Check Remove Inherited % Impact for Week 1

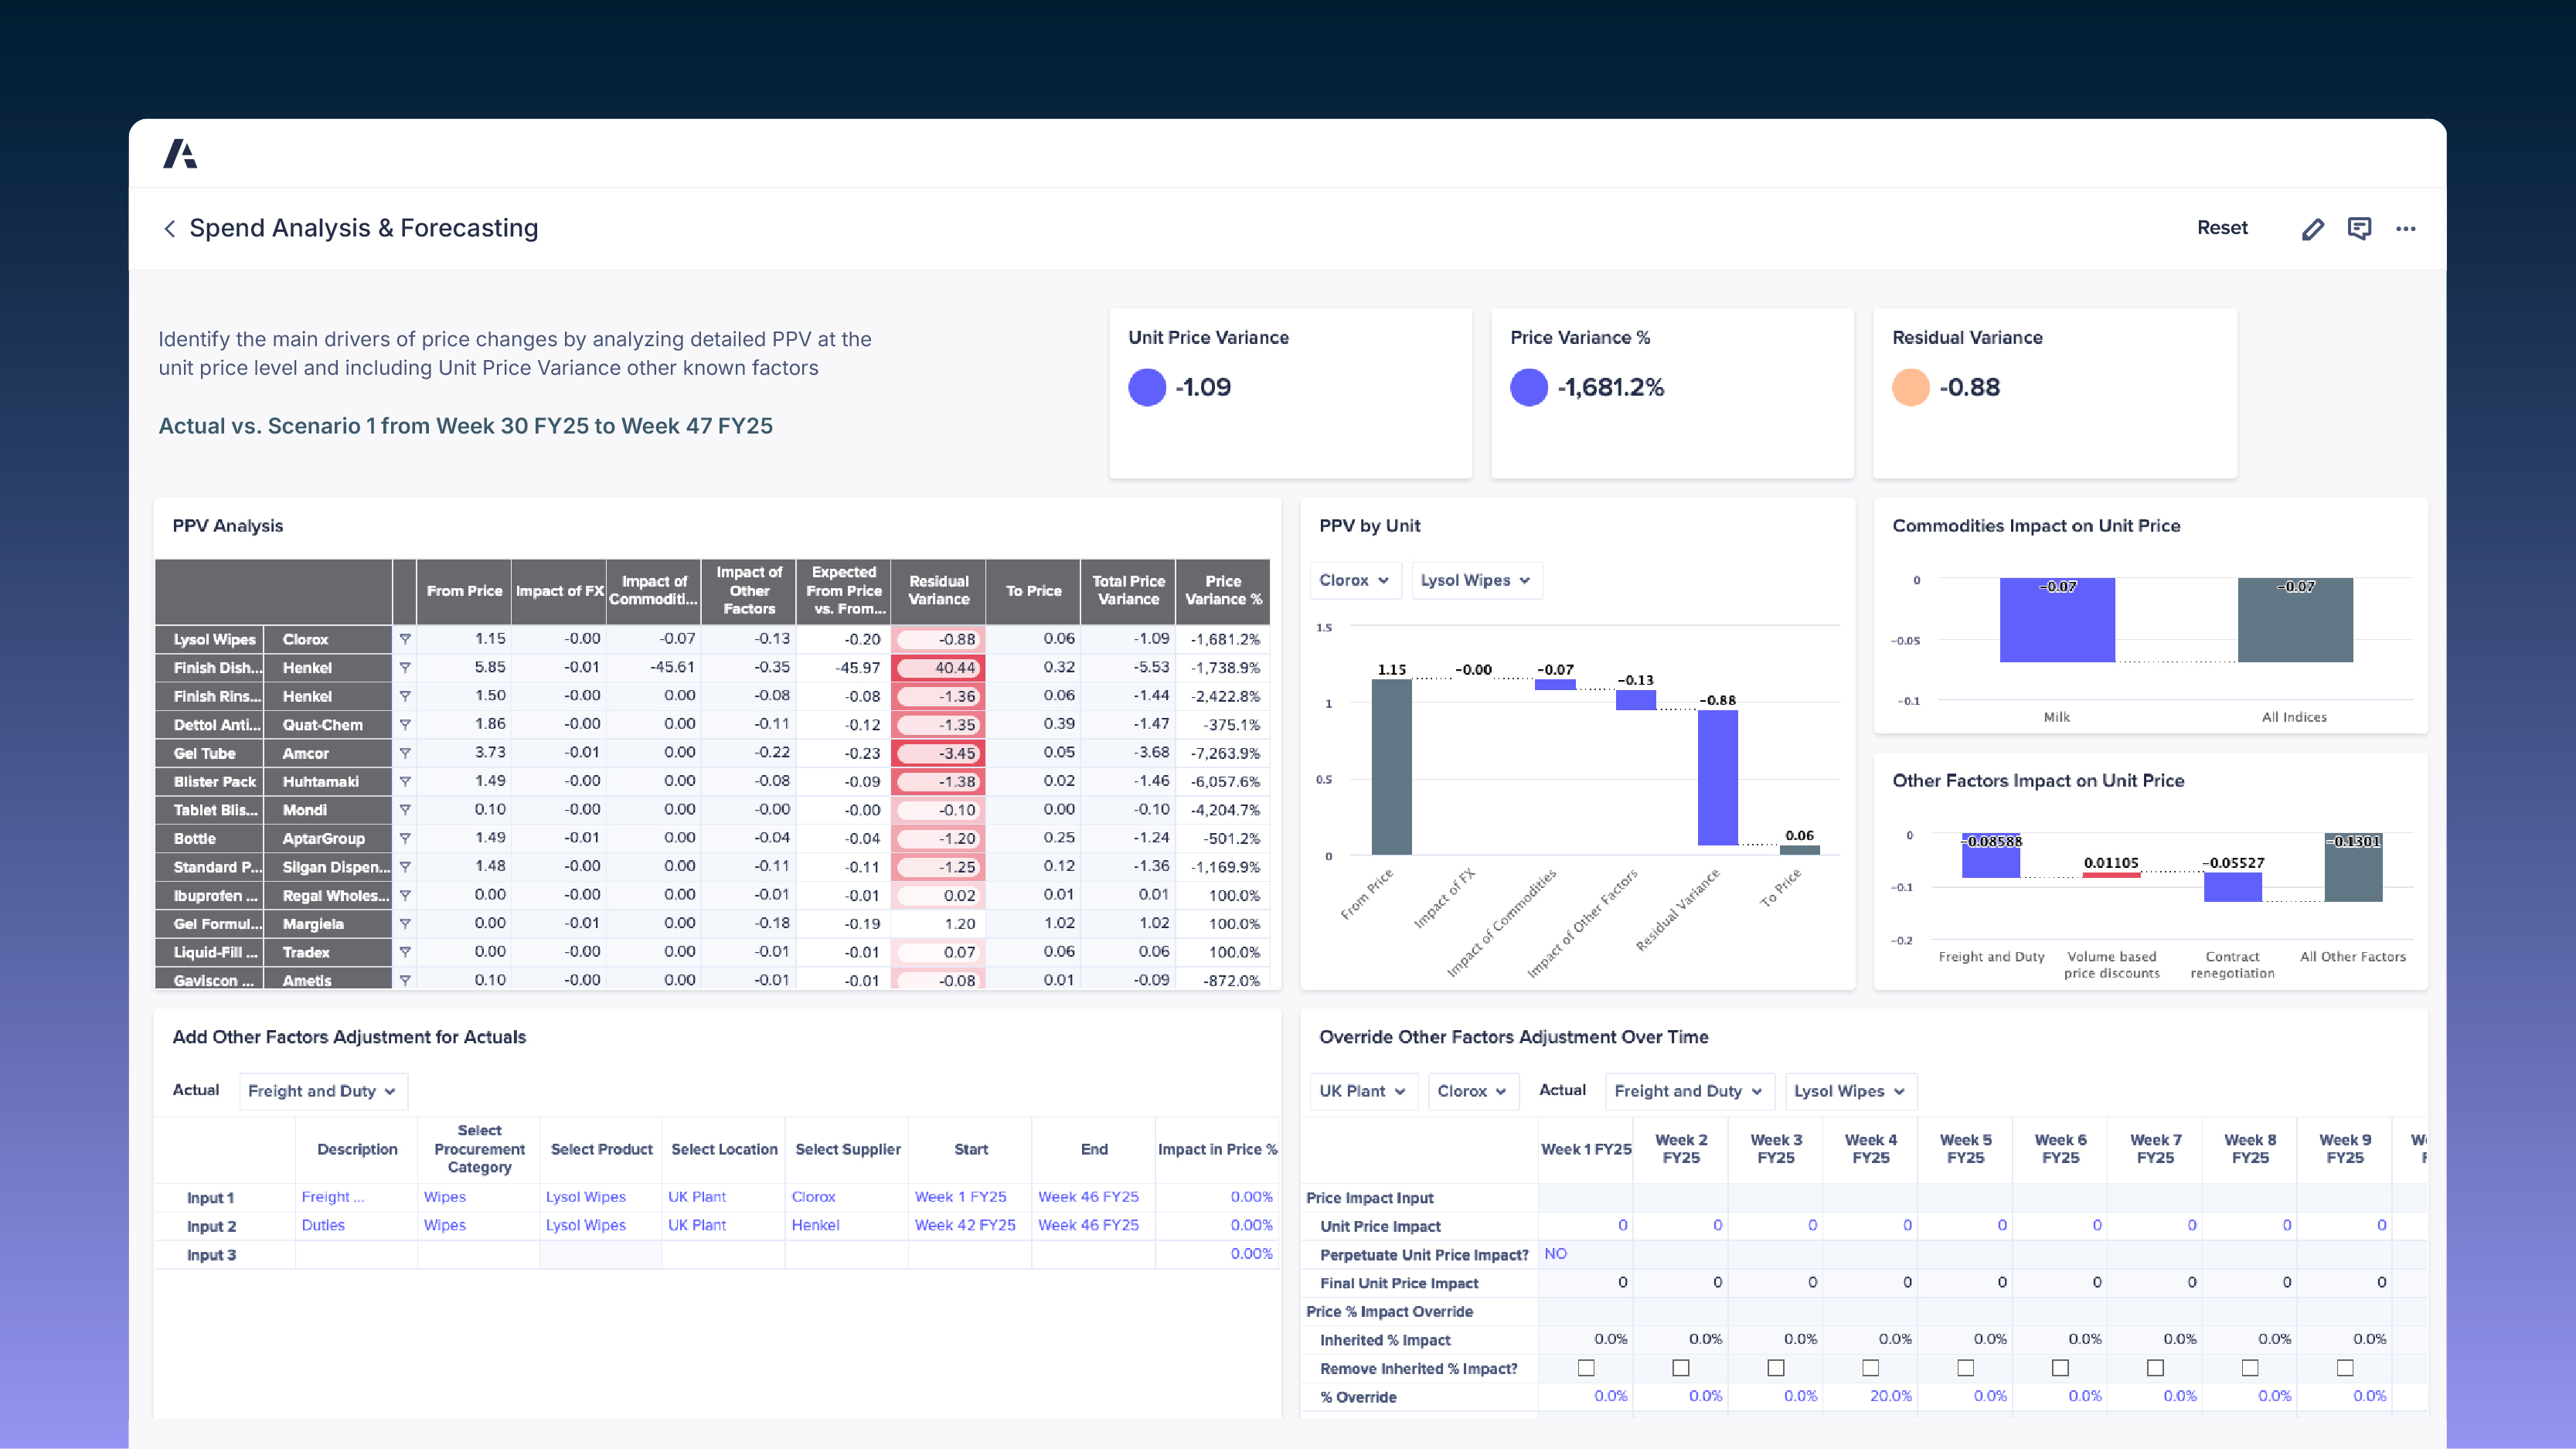point(1586,1368)
